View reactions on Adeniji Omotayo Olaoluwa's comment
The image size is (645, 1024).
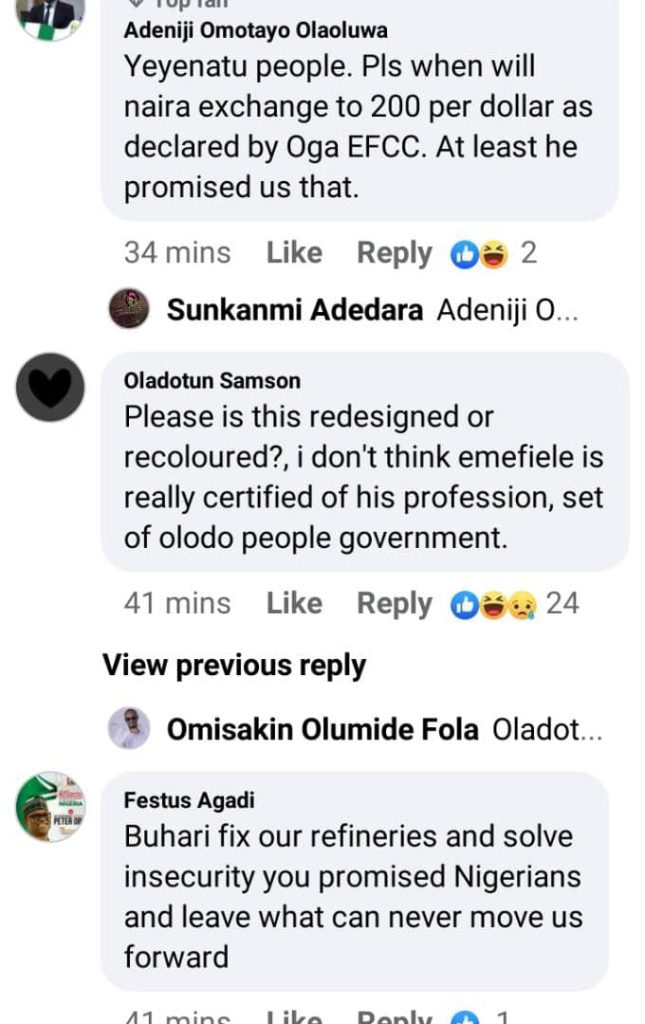494,253
